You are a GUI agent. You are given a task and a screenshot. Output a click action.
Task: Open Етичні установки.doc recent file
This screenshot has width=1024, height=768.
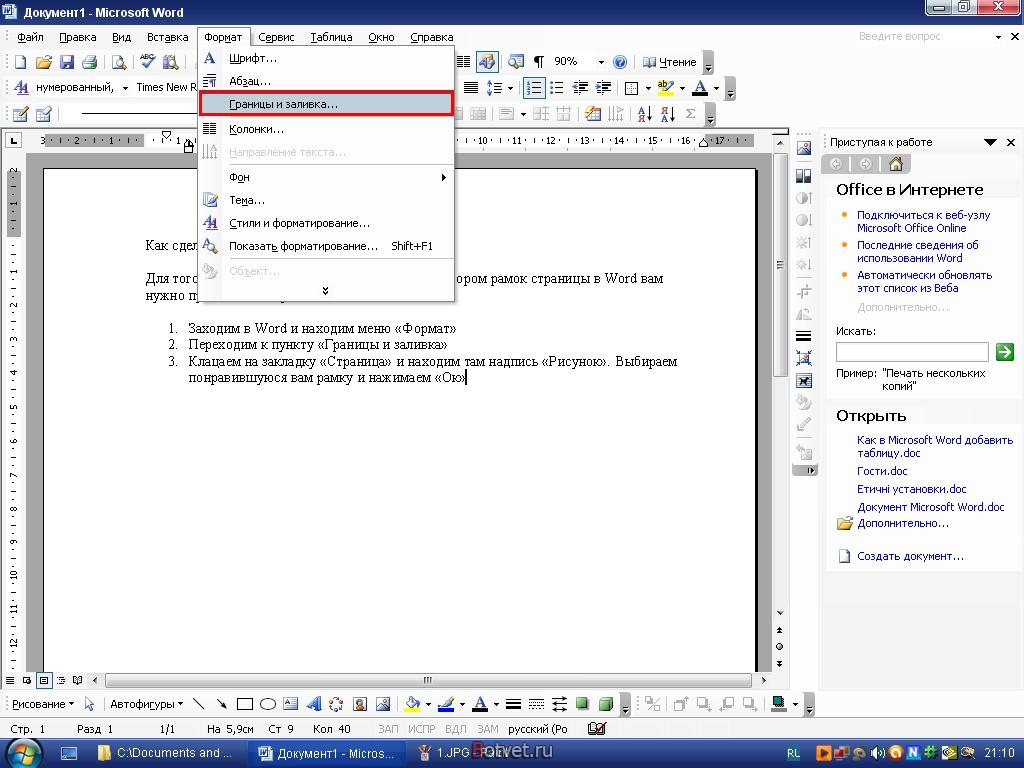(911, 489)
